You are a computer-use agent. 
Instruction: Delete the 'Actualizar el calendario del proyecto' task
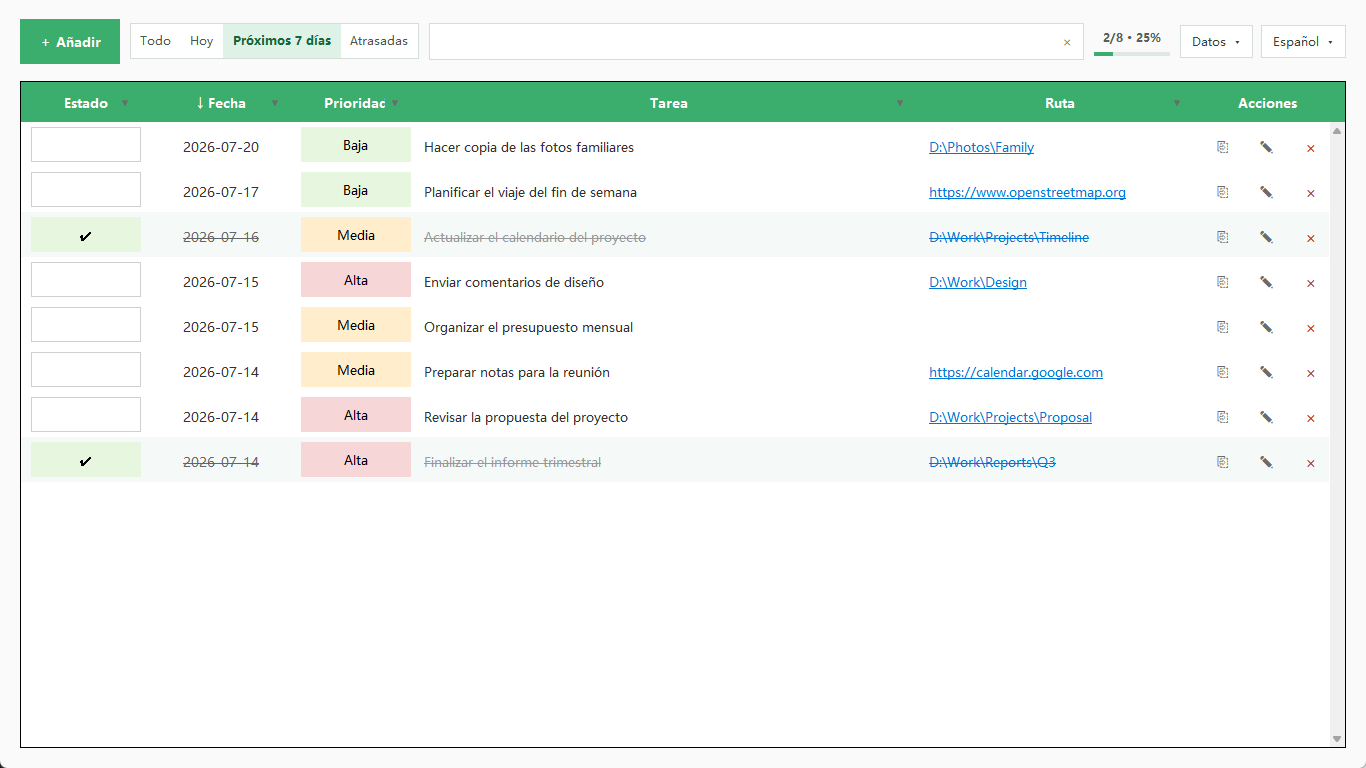tap(1310, 238)
